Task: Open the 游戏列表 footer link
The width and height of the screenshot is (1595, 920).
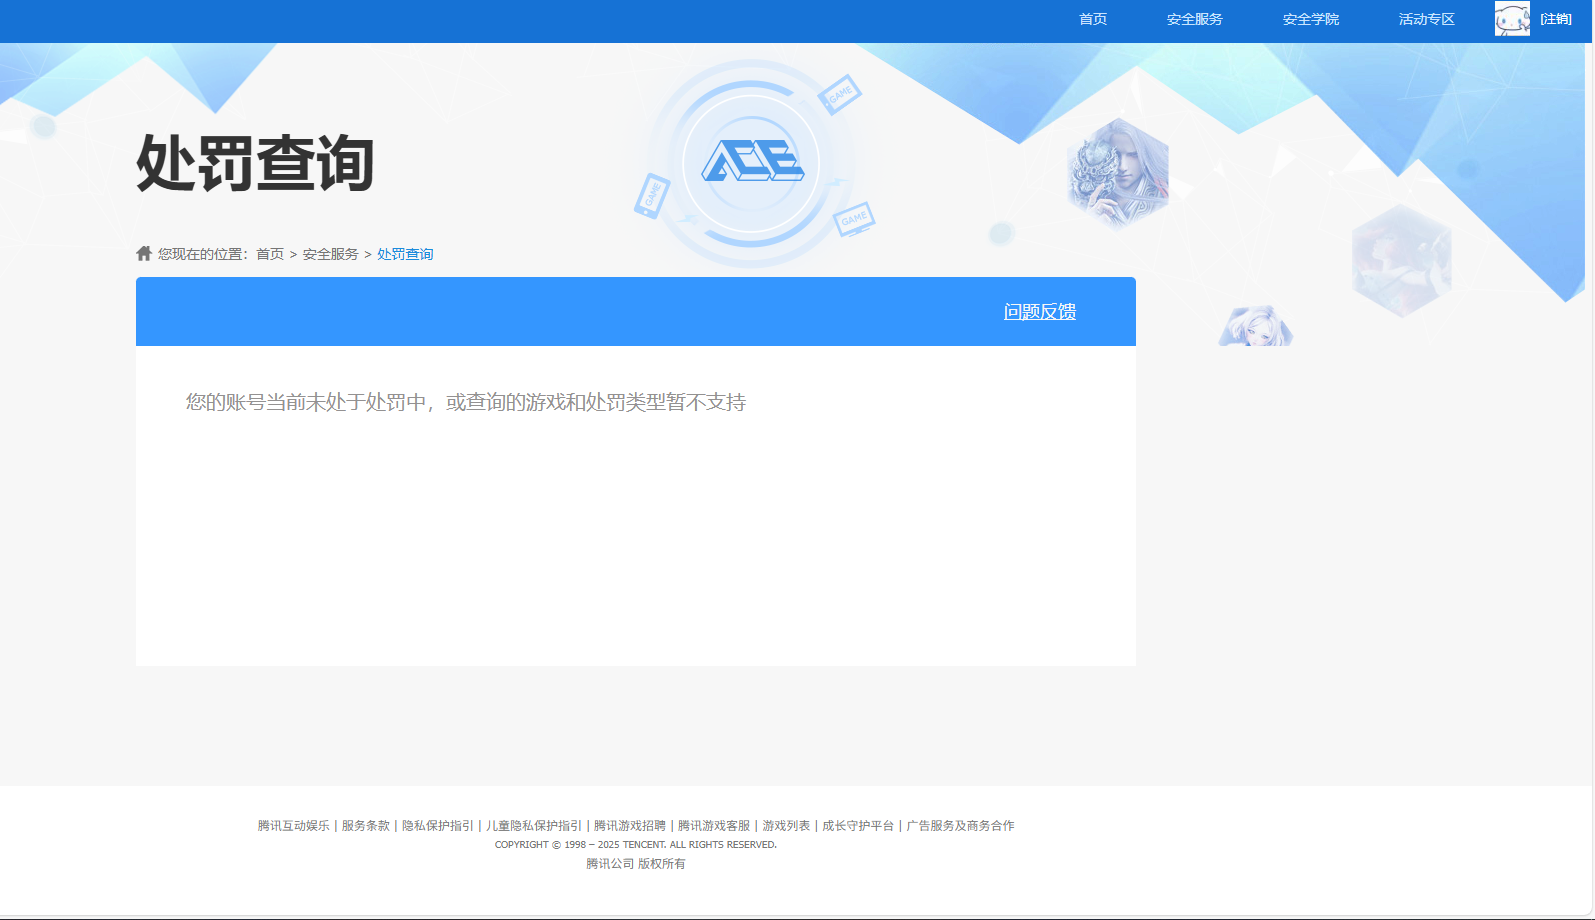Action: pyautogui.click(x=786, y=826)
